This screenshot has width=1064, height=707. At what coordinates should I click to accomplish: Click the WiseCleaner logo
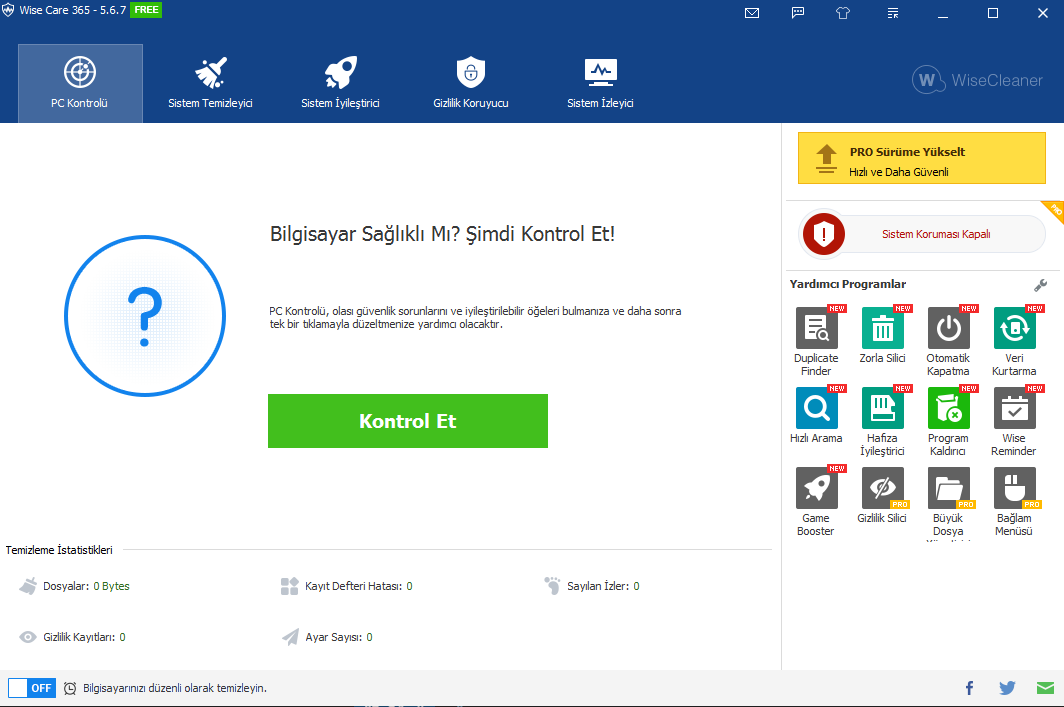tap(977, 80)
